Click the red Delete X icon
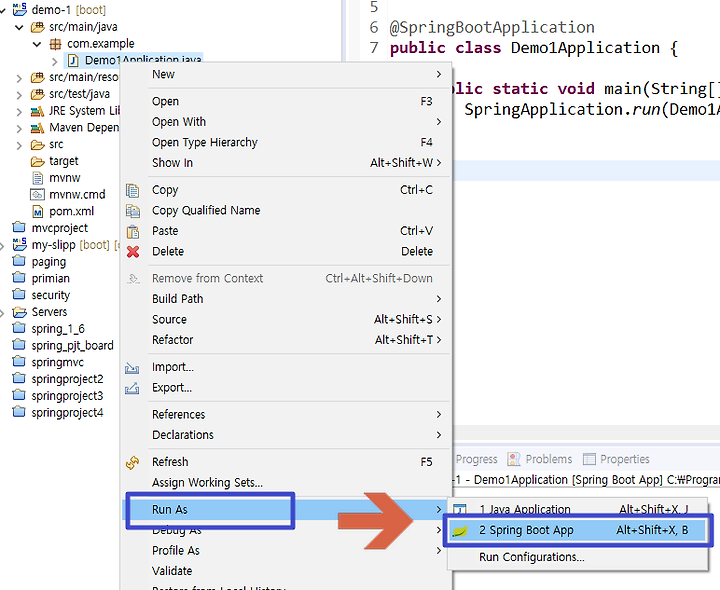This screenshot has height=590, width=720. (133, 252)
